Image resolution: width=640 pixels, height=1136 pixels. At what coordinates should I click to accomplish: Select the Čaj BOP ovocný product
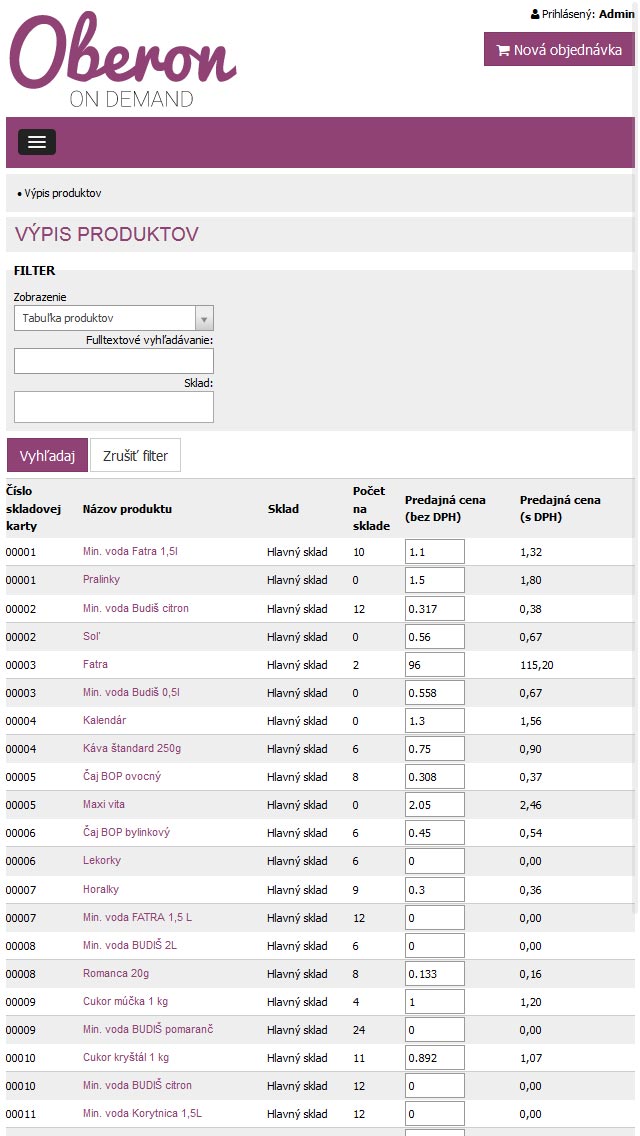(x=121, y=776)
